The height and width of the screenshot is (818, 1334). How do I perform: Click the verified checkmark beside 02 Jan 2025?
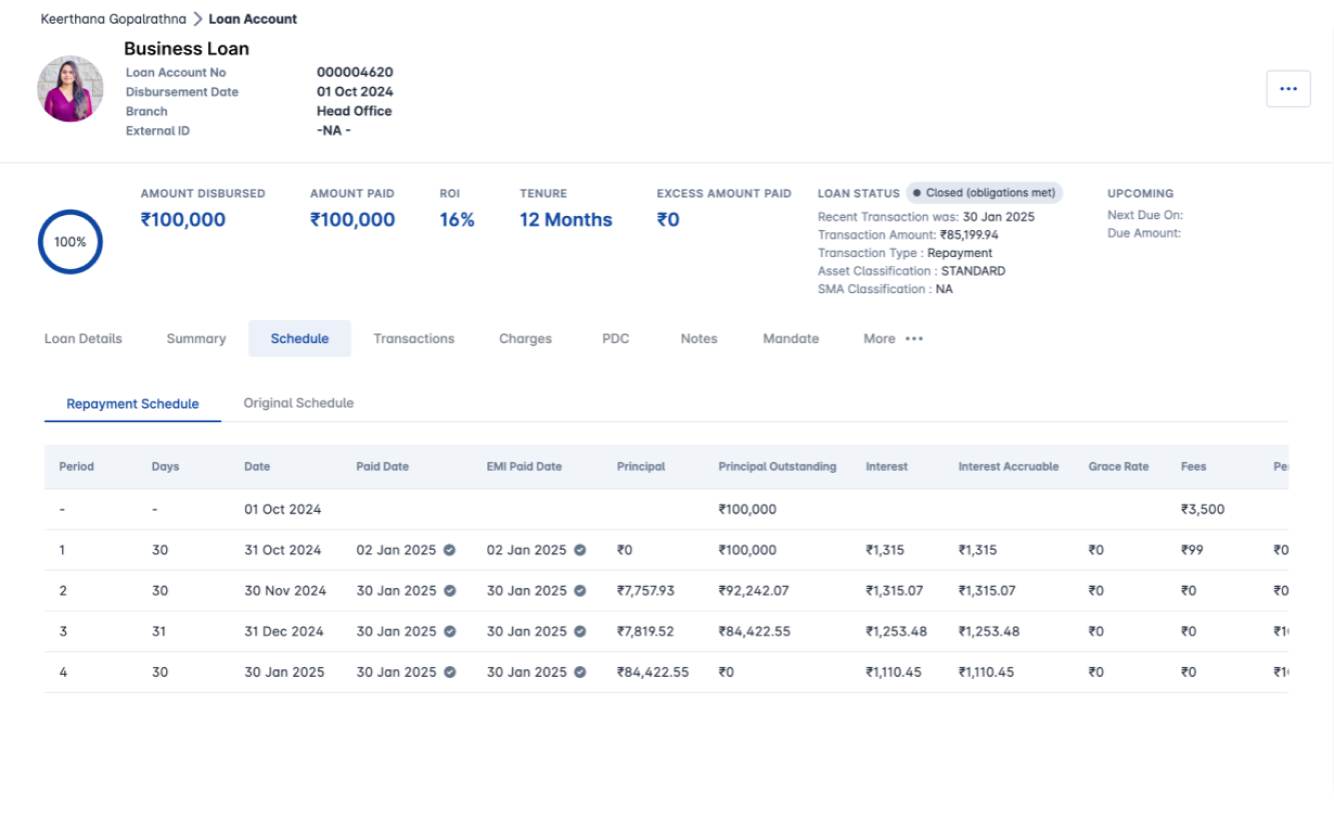448,549
